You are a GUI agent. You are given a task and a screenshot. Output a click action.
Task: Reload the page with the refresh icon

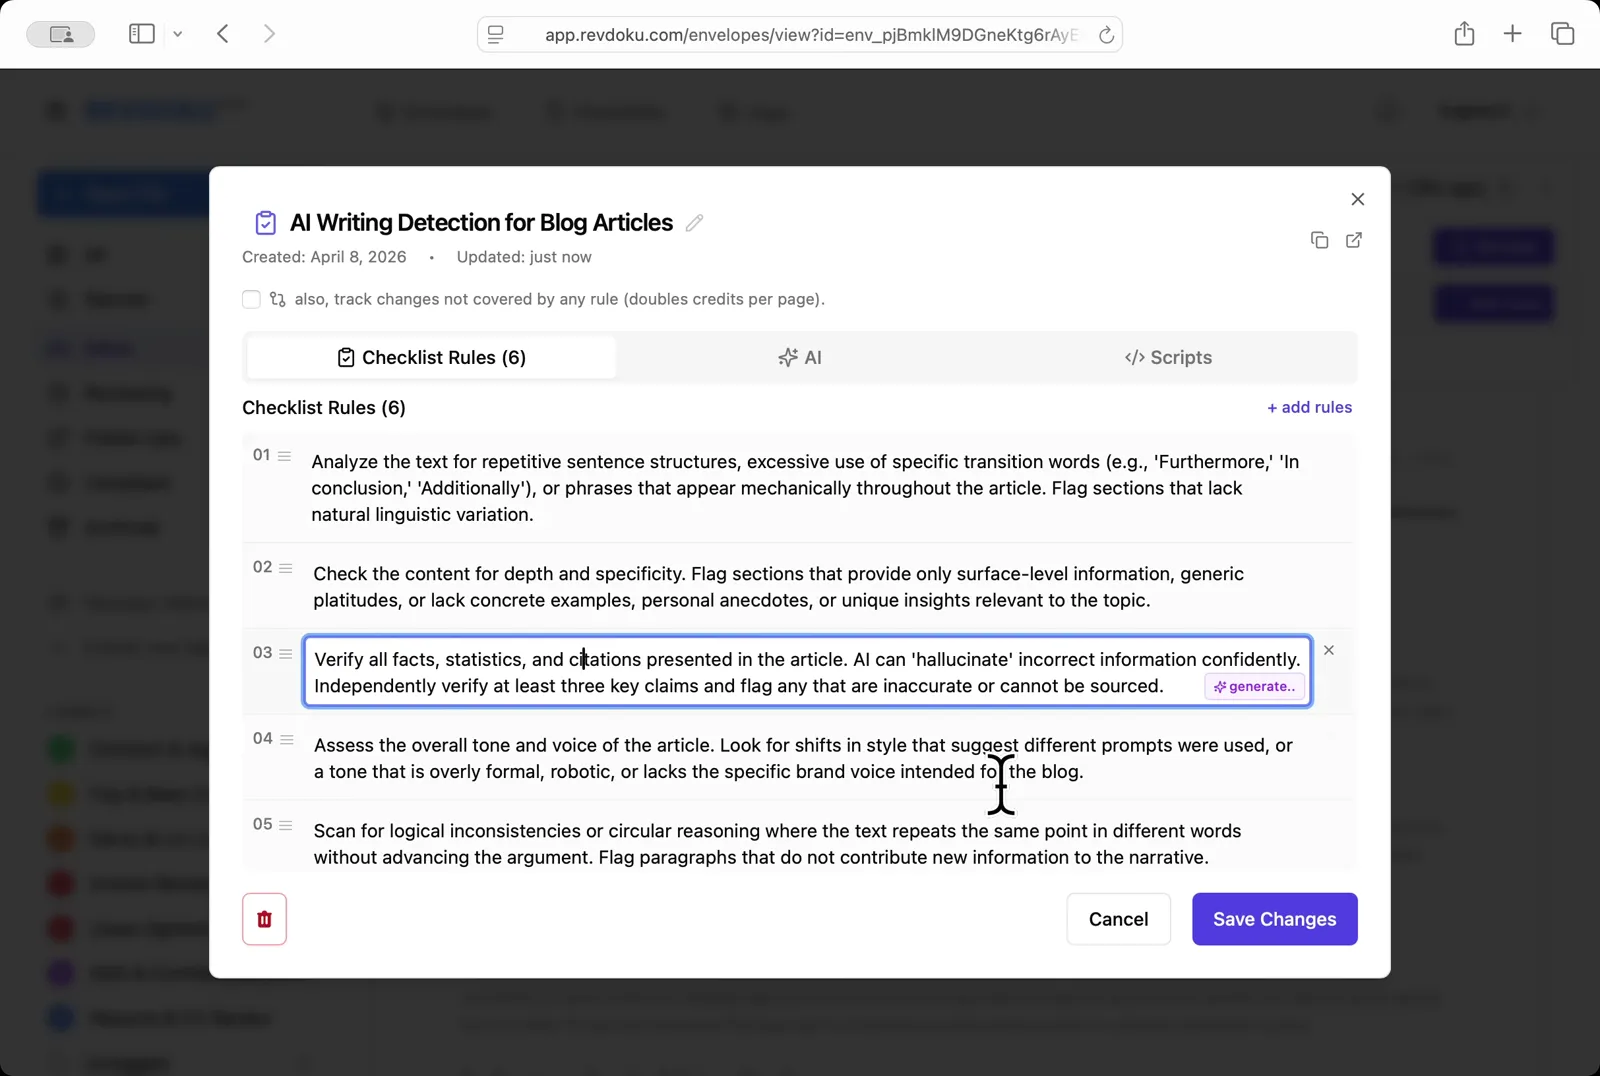coord(1106,34)
